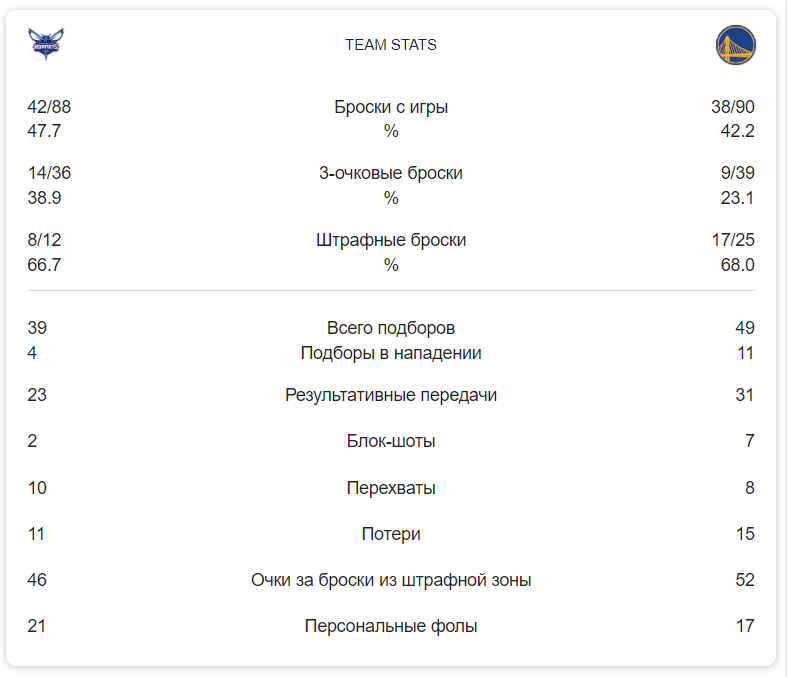Viewport: 787px width, 677px height.
Task: Click Подборы в нападении label
Action: 390,353
